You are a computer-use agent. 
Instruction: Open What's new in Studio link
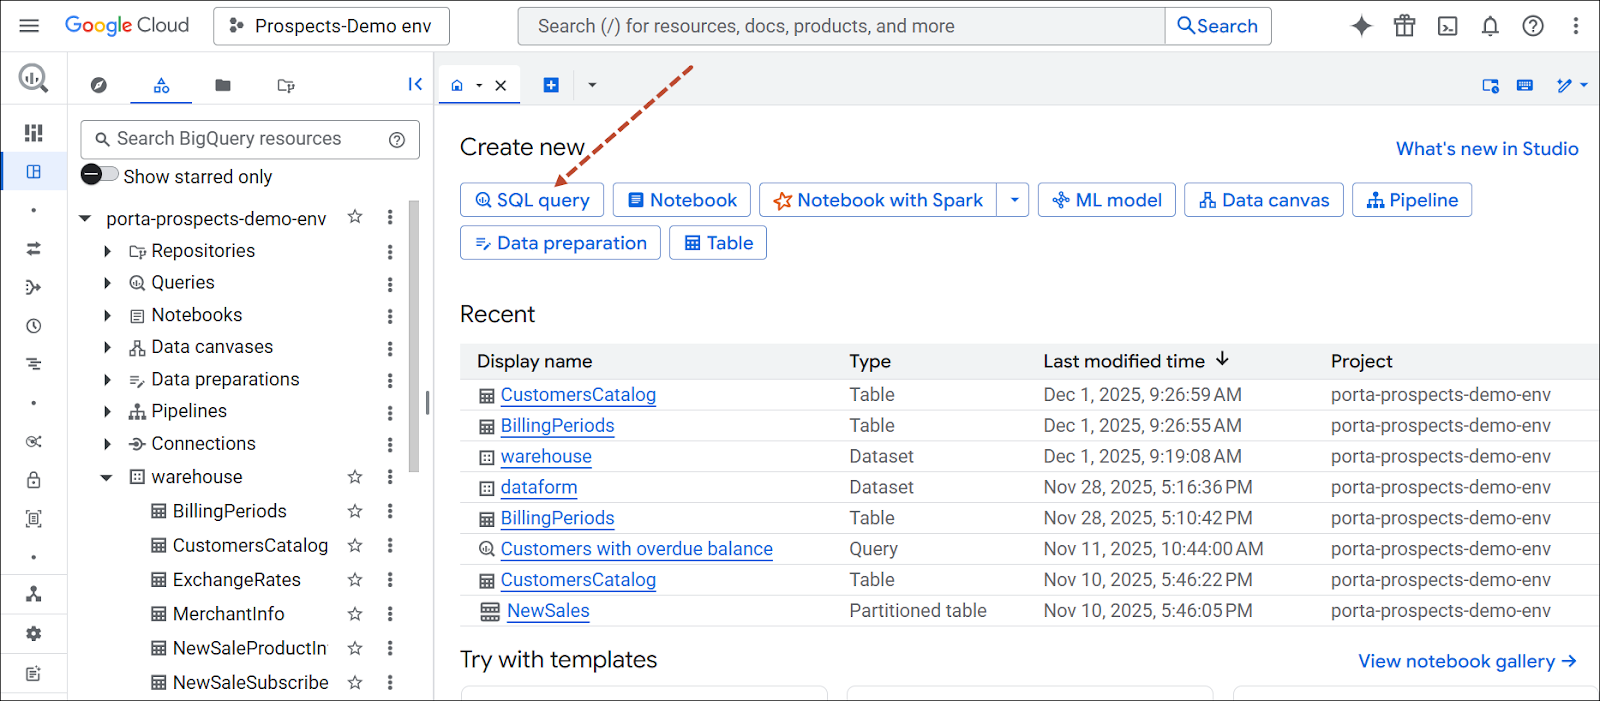coord(1487,148)
